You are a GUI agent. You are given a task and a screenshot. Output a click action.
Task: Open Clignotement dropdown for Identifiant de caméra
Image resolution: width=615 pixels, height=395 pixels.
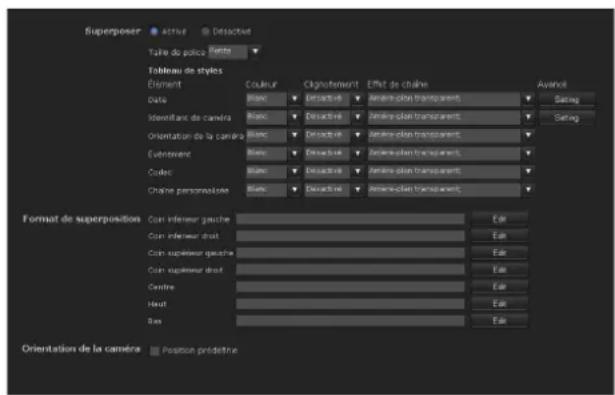pyautogui.click(x=334, y=117)
